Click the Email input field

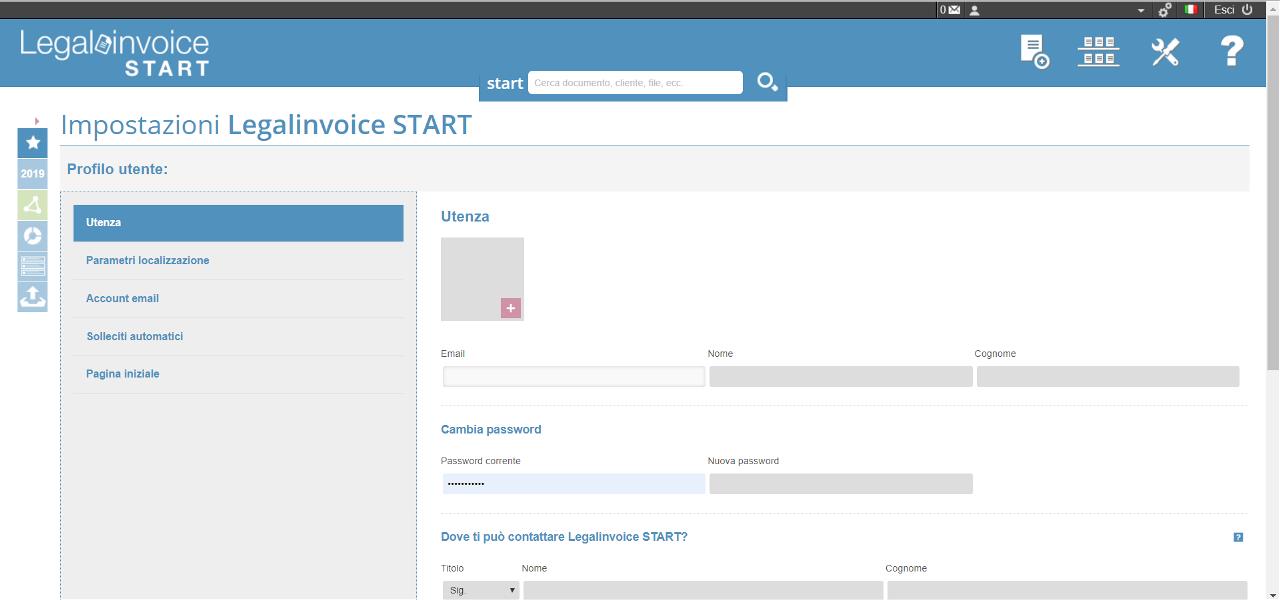(x=574, y=377)
